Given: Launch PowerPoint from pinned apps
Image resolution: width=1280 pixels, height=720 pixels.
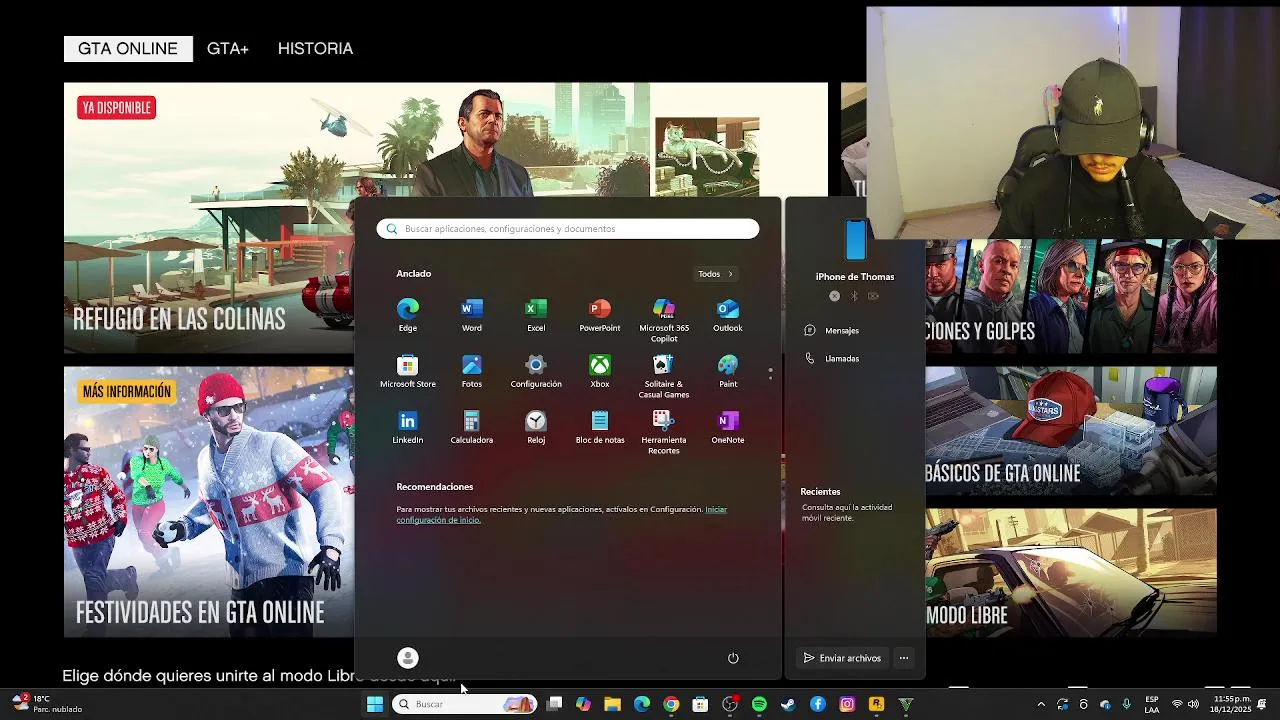Looking at the screenshot, I should 600,315.
